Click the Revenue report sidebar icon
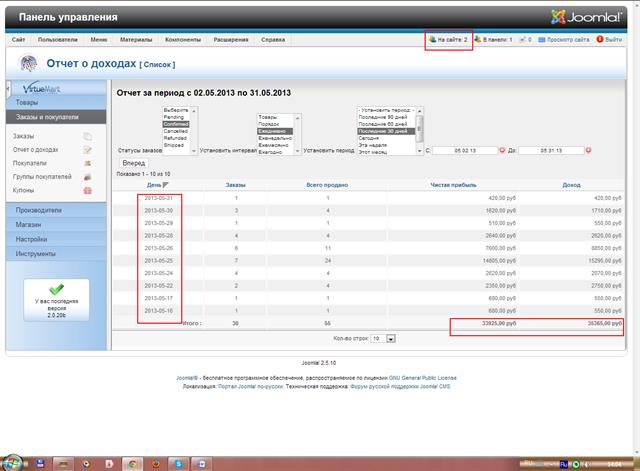The image size is (640, 471). pyautogui.click(x=88, y=150)
